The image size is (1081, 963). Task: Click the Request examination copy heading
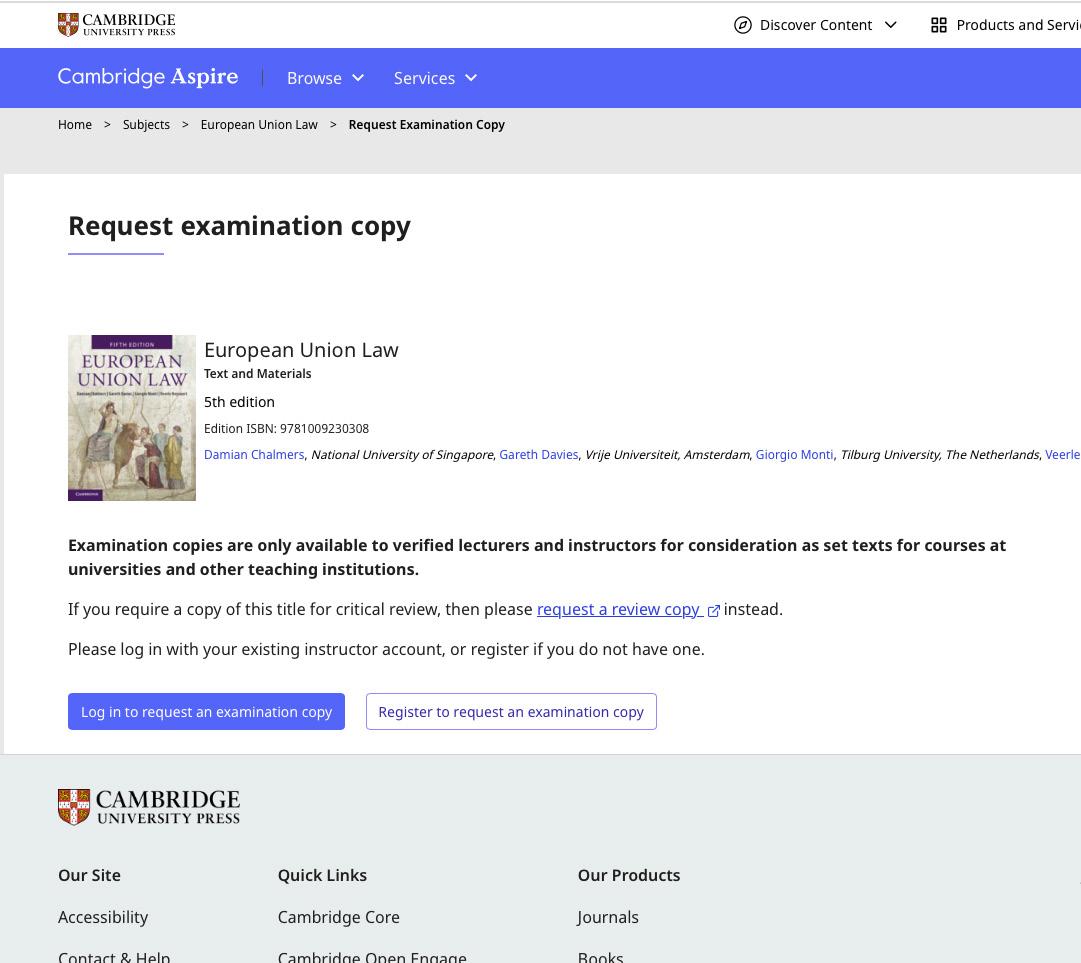tap(239, 226)
